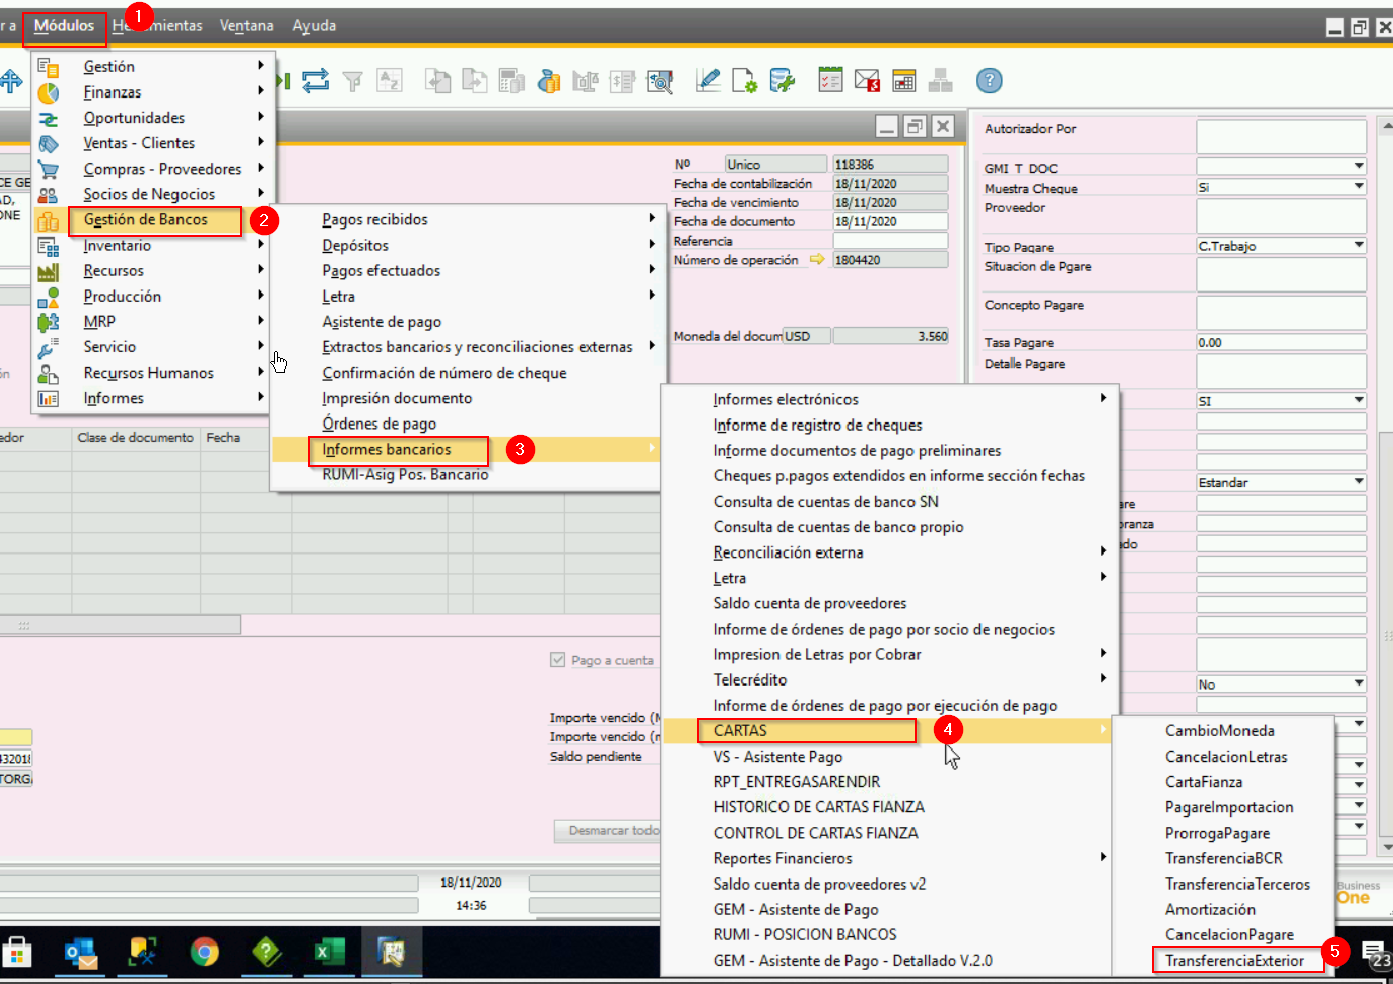Click the hierarchy workflow toolbar icon
This screenshot has height=984, width=1393.
coord(940,81)
